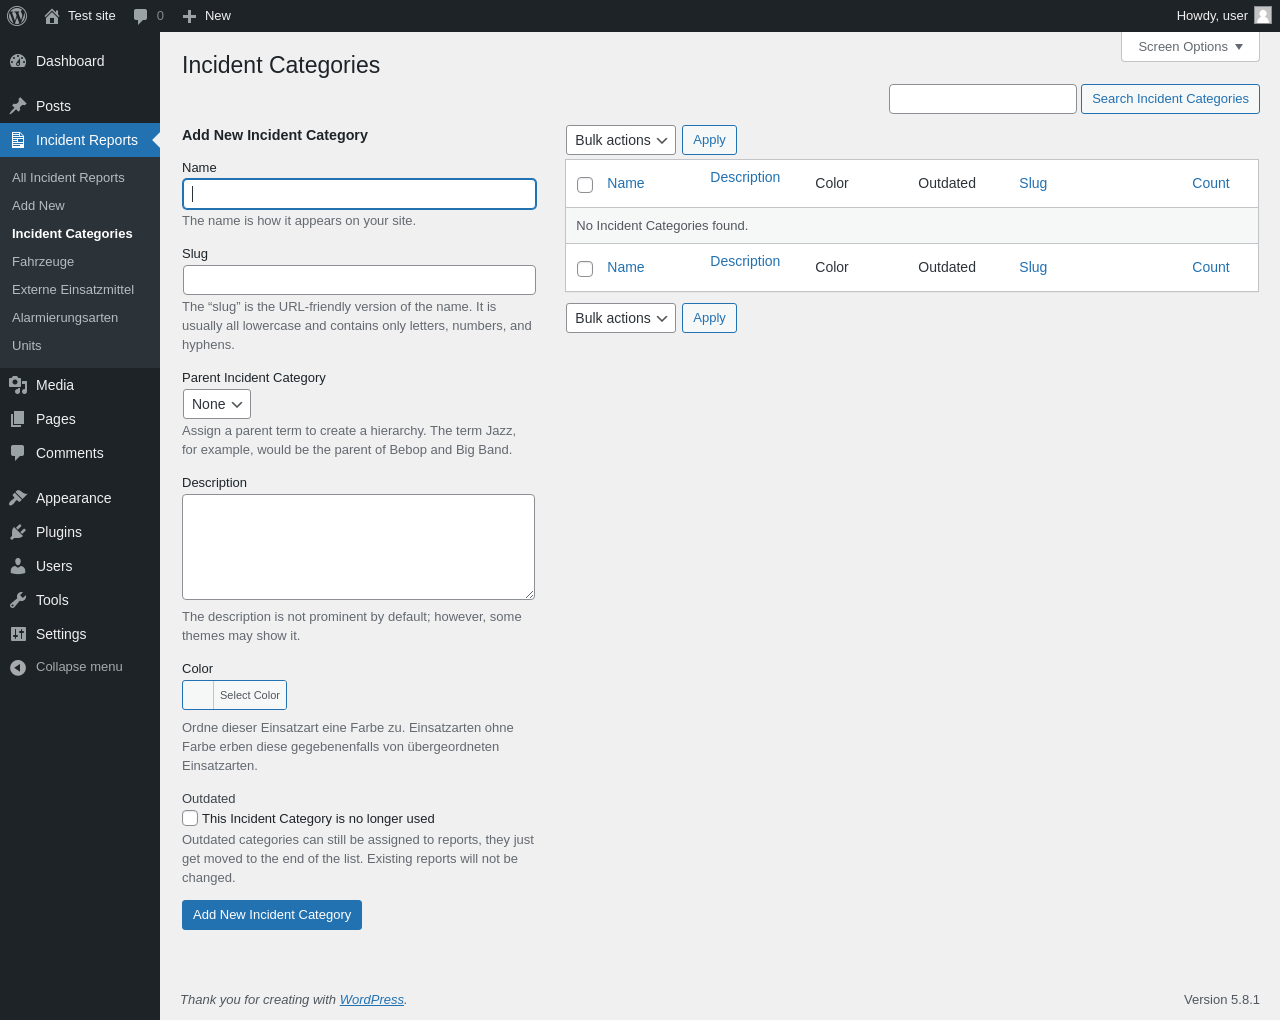The height and width of the screenshot is (1020, 1280).
Task: Click the Collapse menu arrow icon
Action: point(18,667)
